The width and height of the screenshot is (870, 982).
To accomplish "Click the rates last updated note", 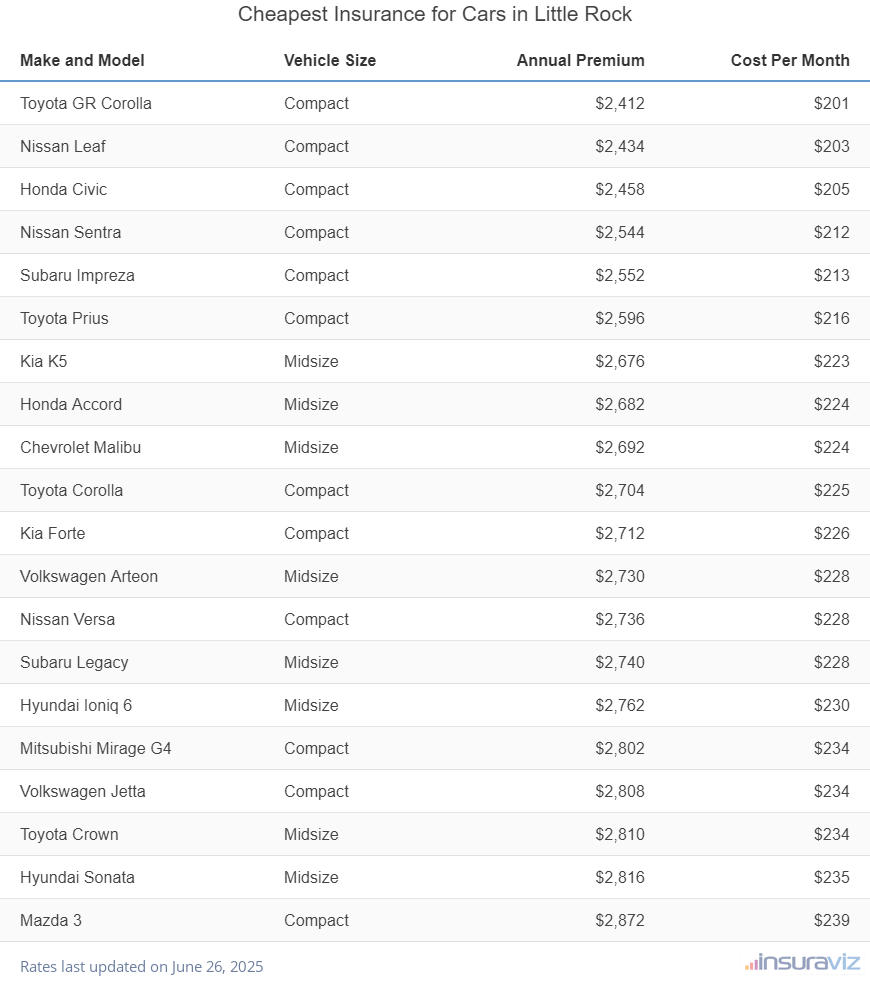I will click(x=141, y=967).
